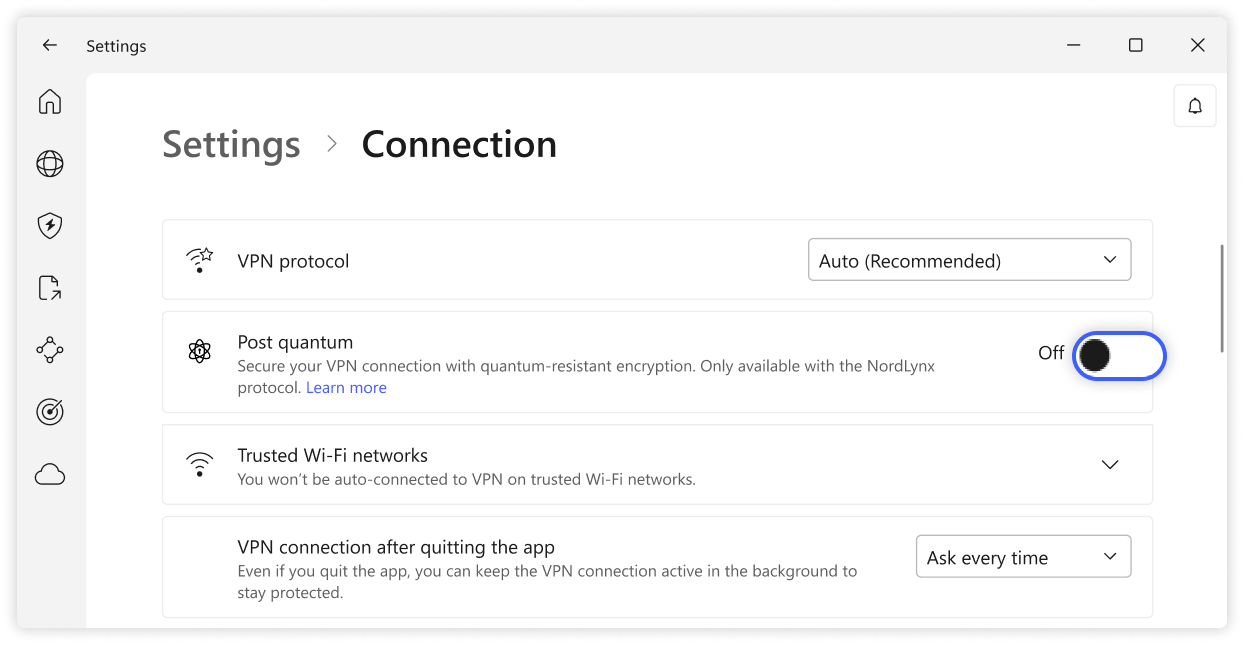Open the cloud icon in sidebar
The width and height of the screenshot is (1244, 645).
50,474
